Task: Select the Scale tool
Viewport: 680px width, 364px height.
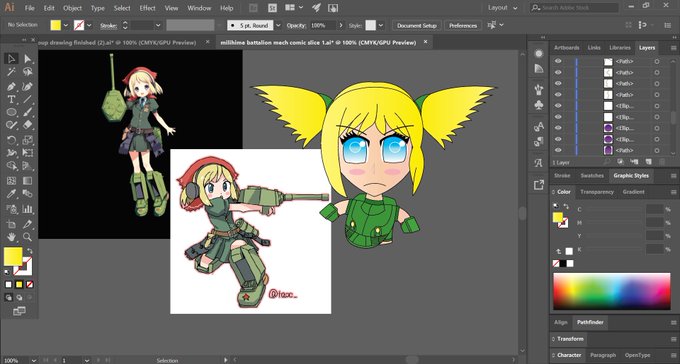Action: tap(27, 140)
